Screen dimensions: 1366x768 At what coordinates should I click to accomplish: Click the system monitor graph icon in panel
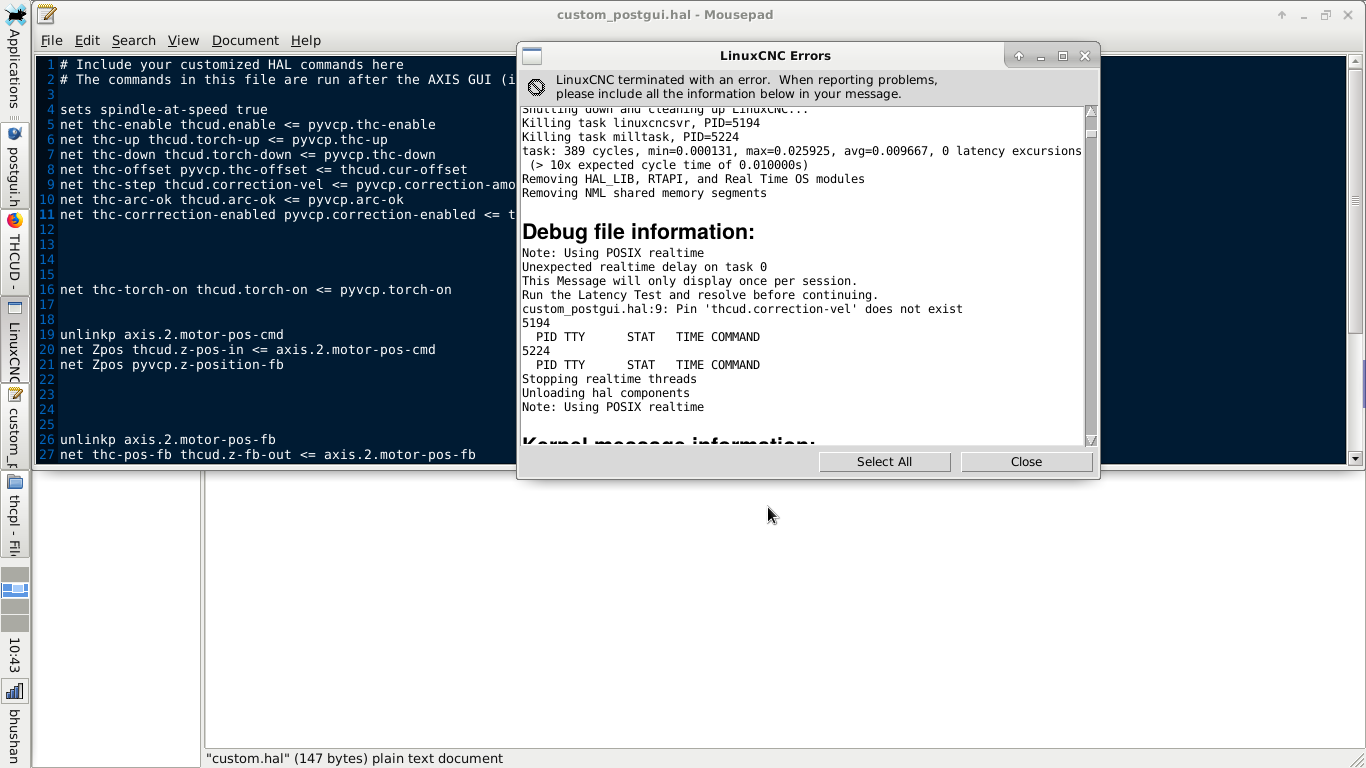(15, 691)
